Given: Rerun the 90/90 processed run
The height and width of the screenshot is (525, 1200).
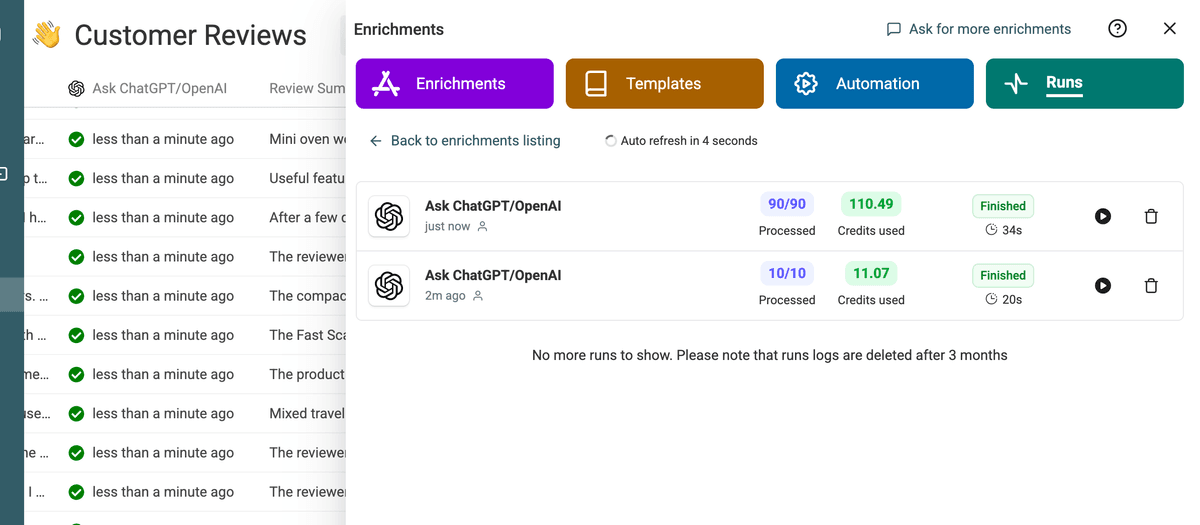Looking at the screenshot, I should [1103, 216].
